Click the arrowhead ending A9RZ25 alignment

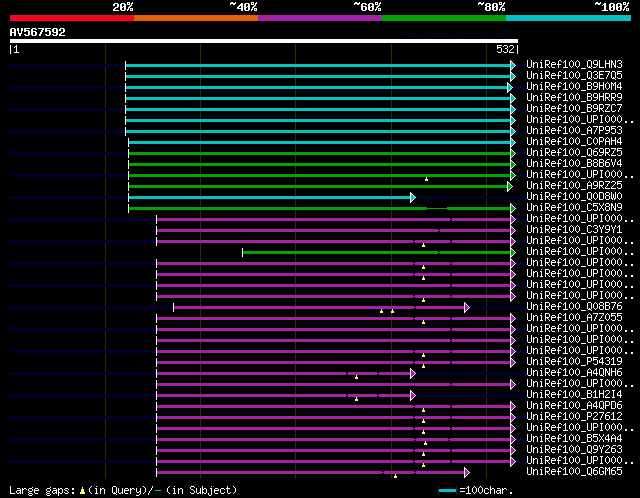click(510, 187)
